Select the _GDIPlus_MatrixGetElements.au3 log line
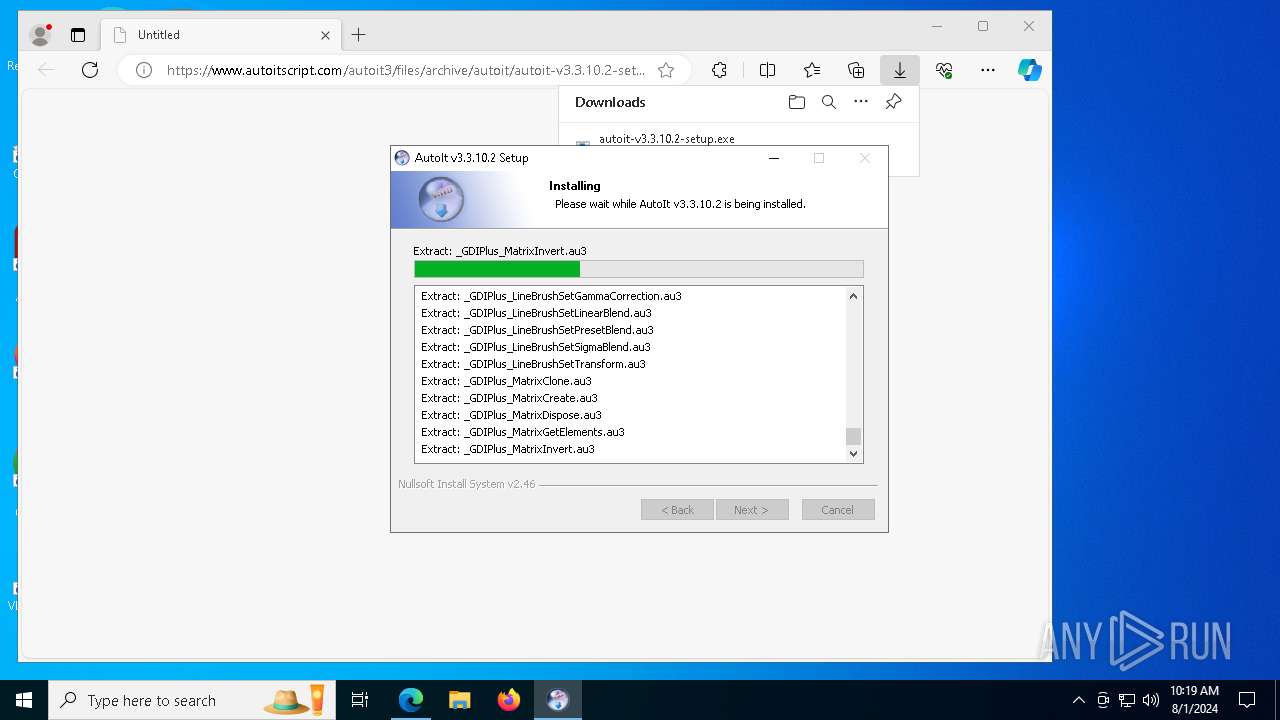 click(x=523, y=432)
